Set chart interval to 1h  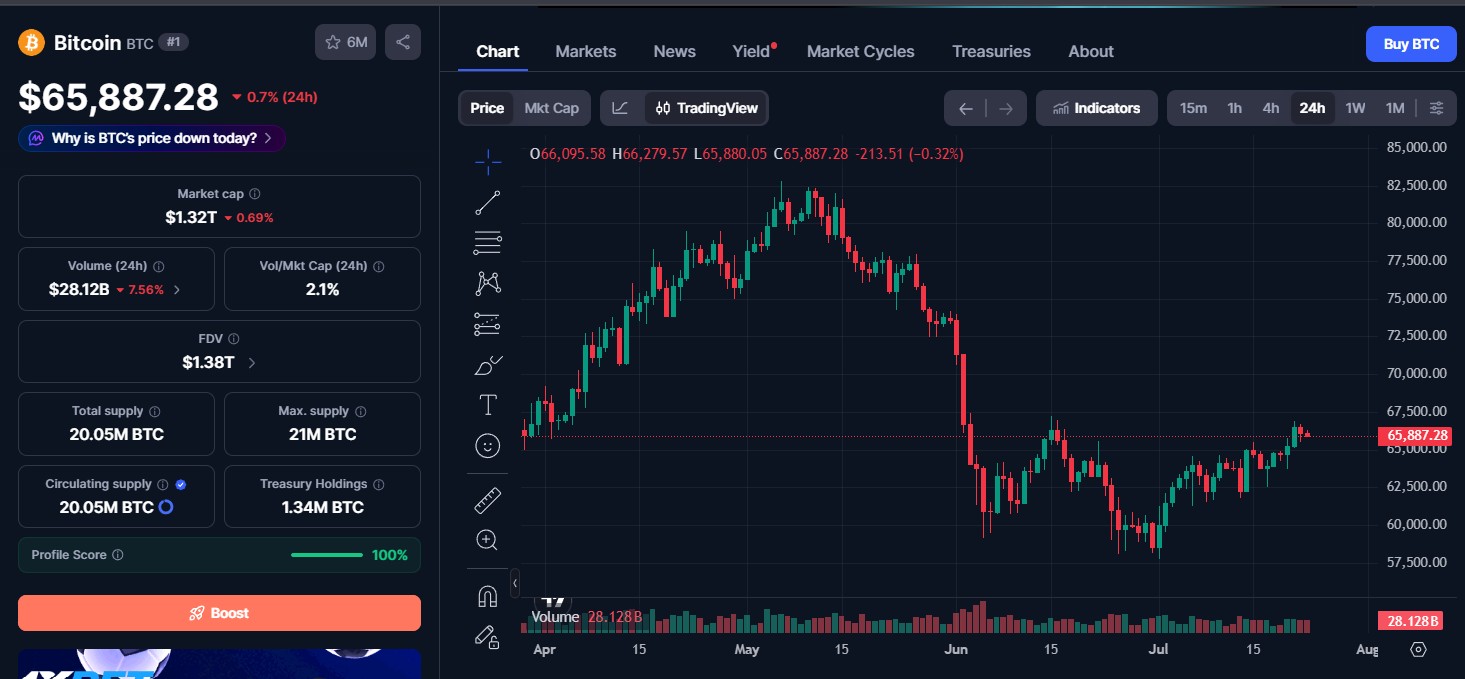click(1235, 108)
